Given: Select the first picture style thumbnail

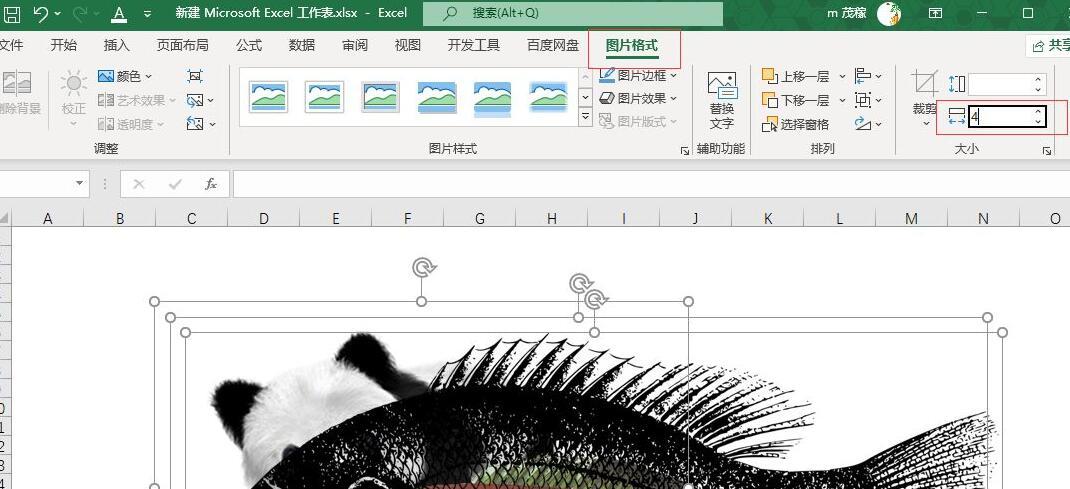Looking at the screenshot, I should click(268, 96).
